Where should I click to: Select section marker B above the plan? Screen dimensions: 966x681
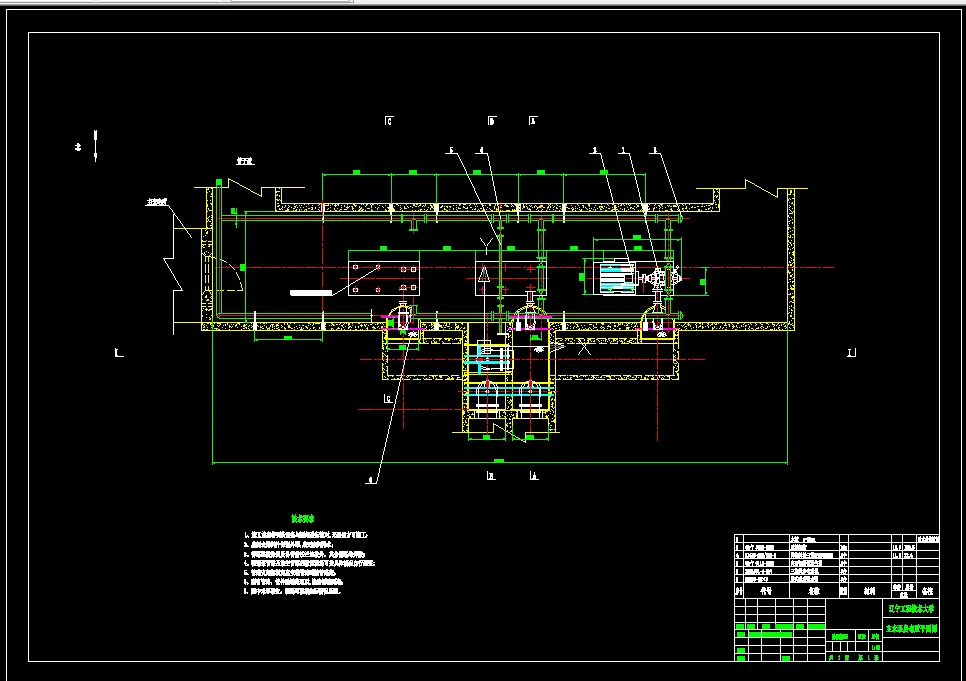(491, 121)
